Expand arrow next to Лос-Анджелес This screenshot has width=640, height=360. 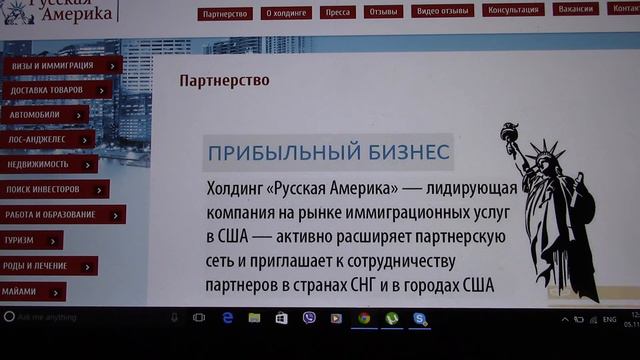pos(84,141)
